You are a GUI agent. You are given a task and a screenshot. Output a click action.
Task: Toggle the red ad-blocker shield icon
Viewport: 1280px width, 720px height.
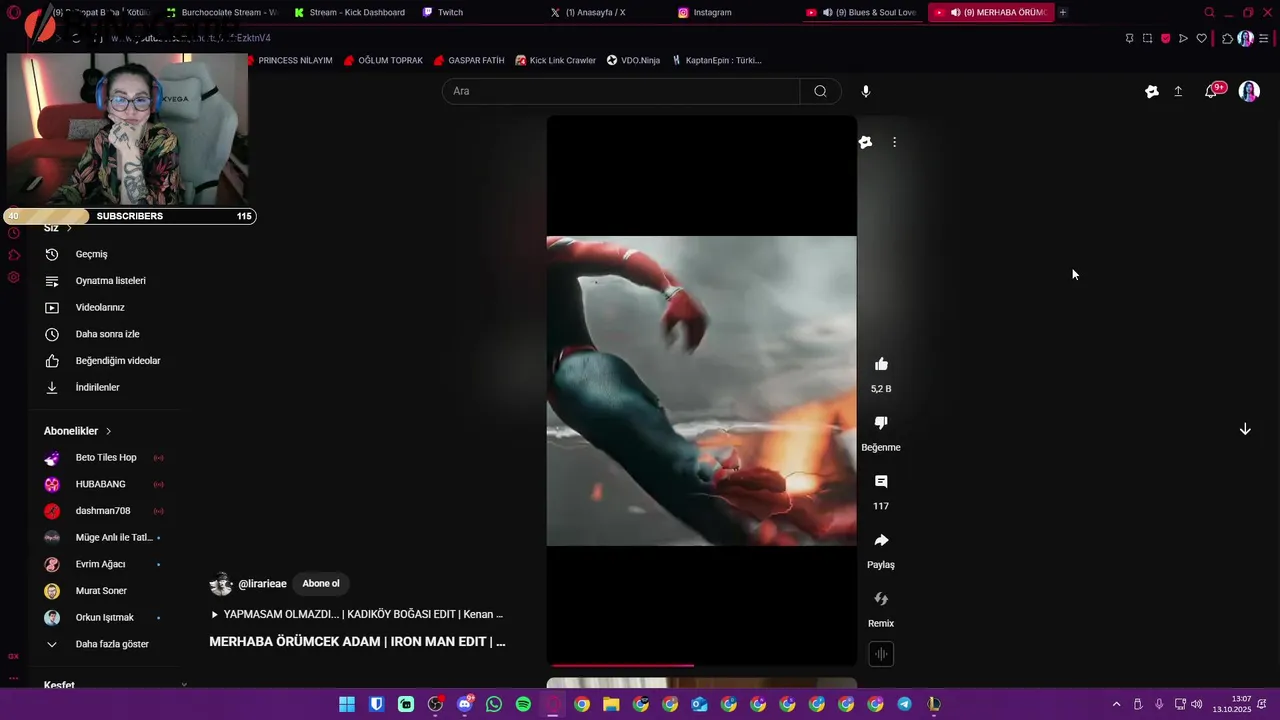pyautogui.click(x=1165, y=39)
